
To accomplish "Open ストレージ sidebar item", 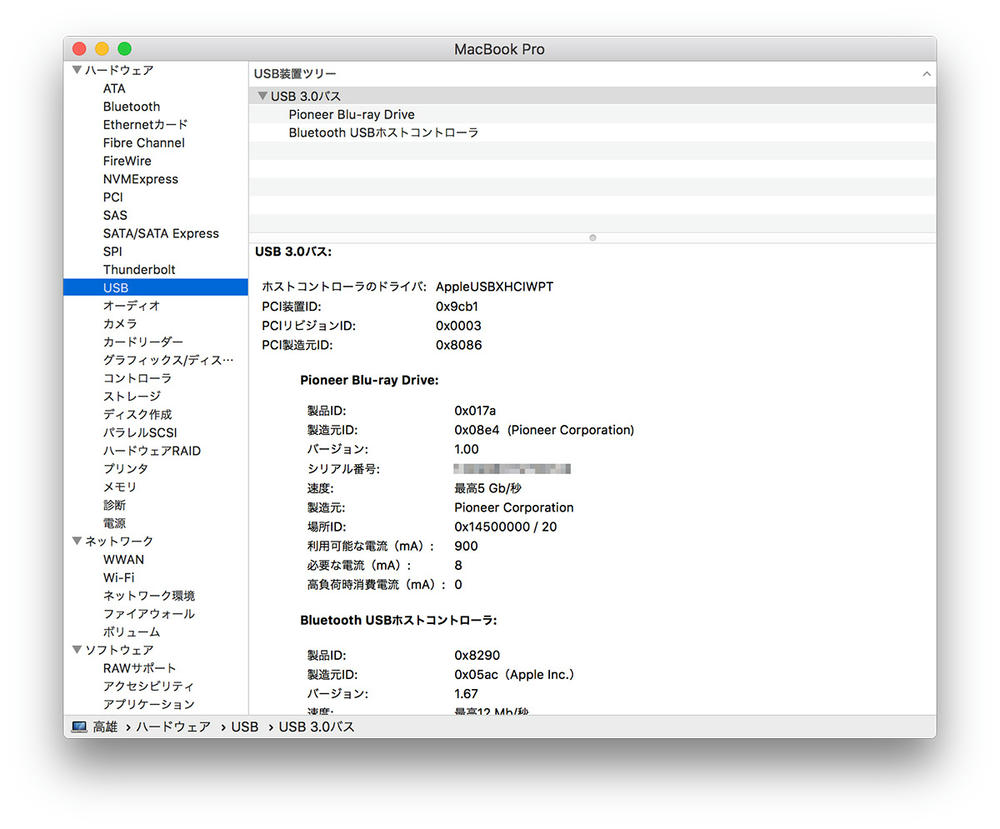I will 132,396.
